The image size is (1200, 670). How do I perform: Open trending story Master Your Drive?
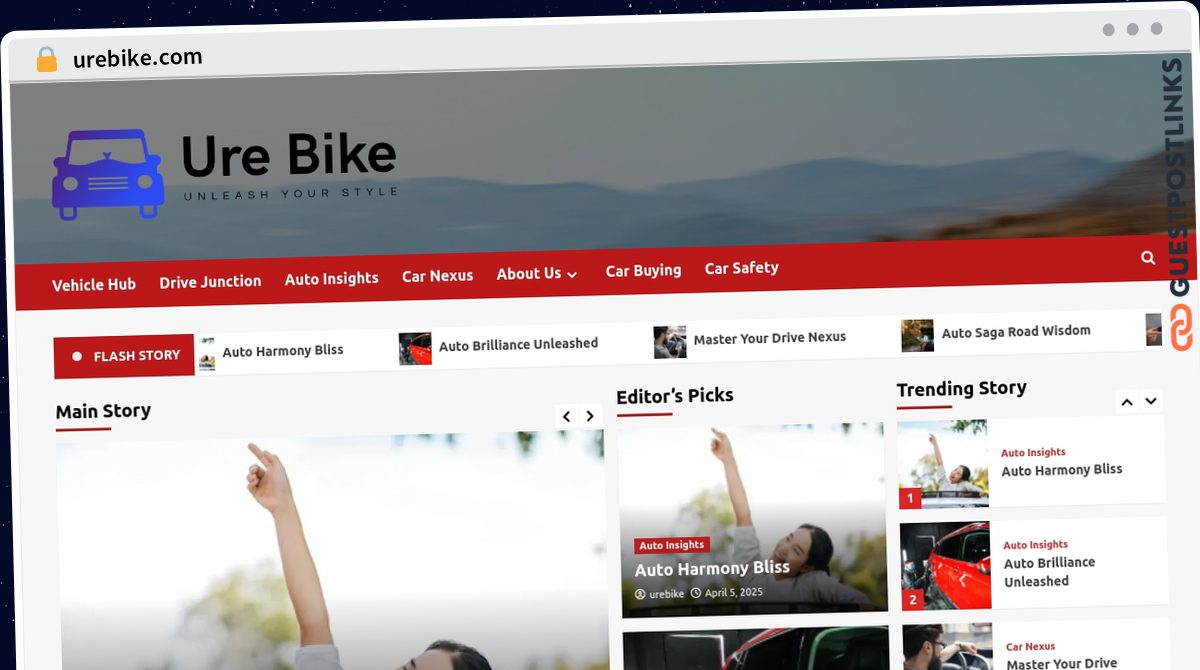1061,663
